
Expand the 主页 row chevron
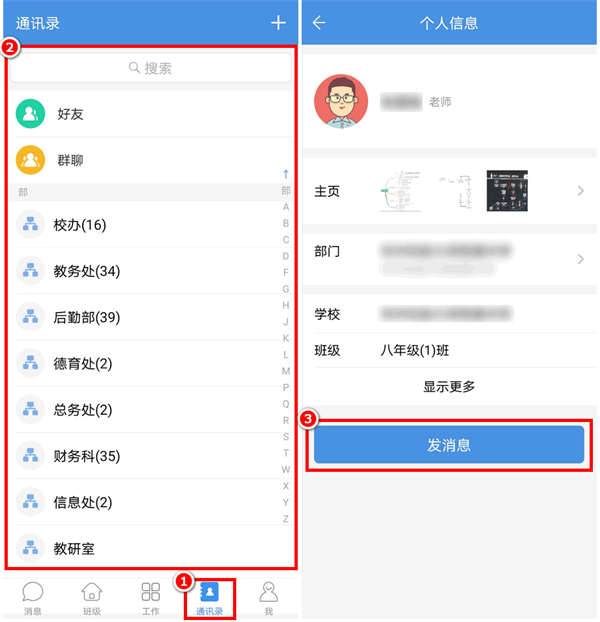pyautogui.click(x=581, y=191)
